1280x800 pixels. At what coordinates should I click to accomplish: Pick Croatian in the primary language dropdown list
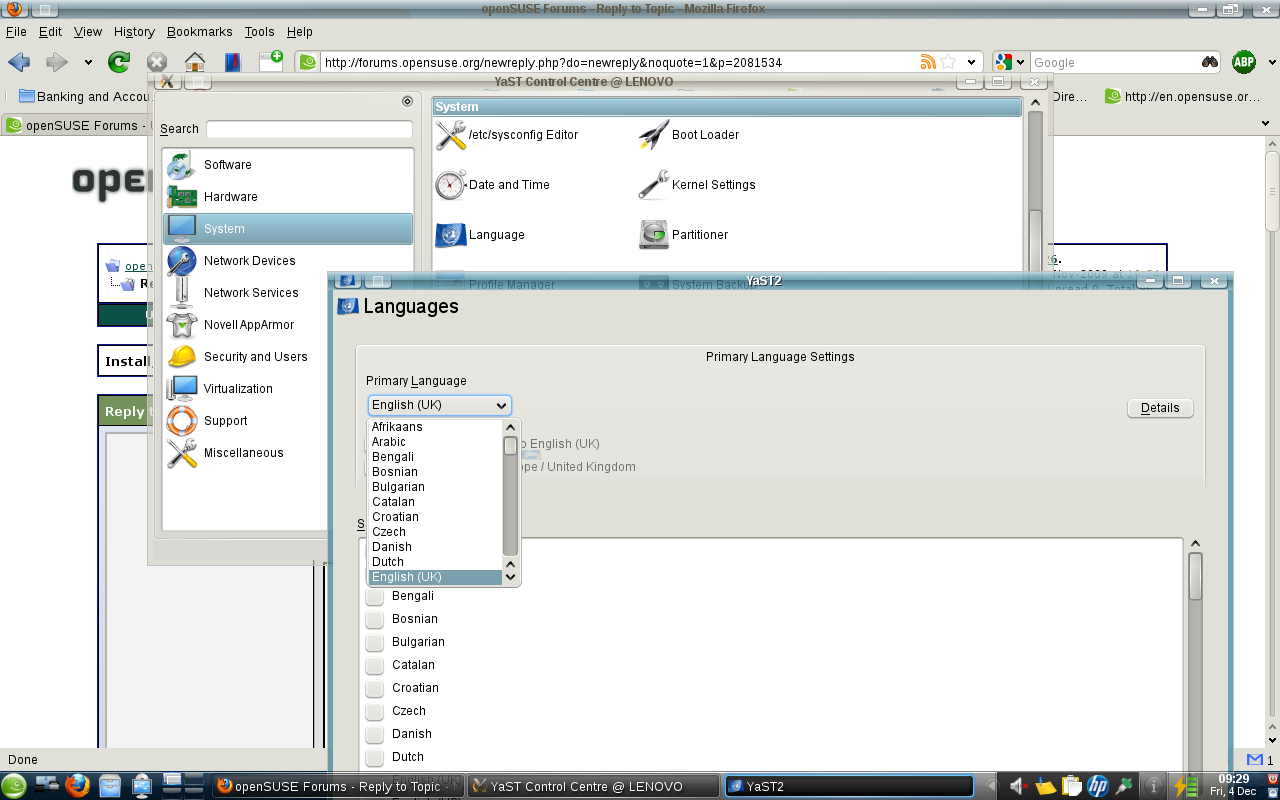[x=435, y=517]
